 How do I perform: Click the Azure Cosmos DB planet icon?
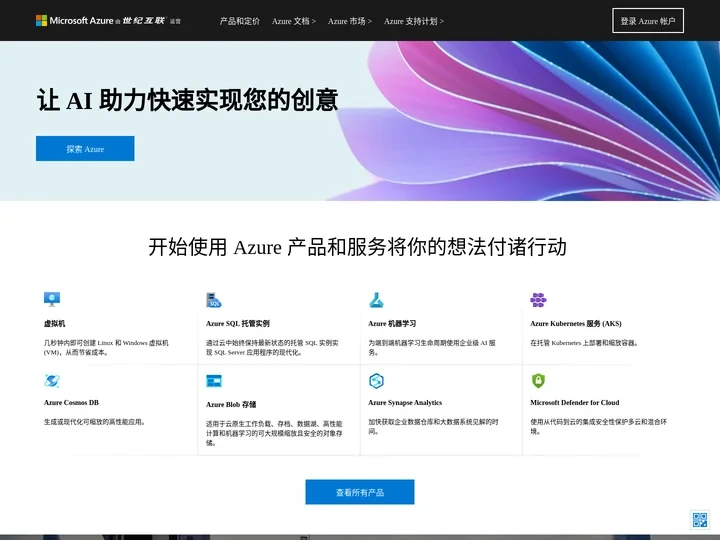[x=52, y=381]
